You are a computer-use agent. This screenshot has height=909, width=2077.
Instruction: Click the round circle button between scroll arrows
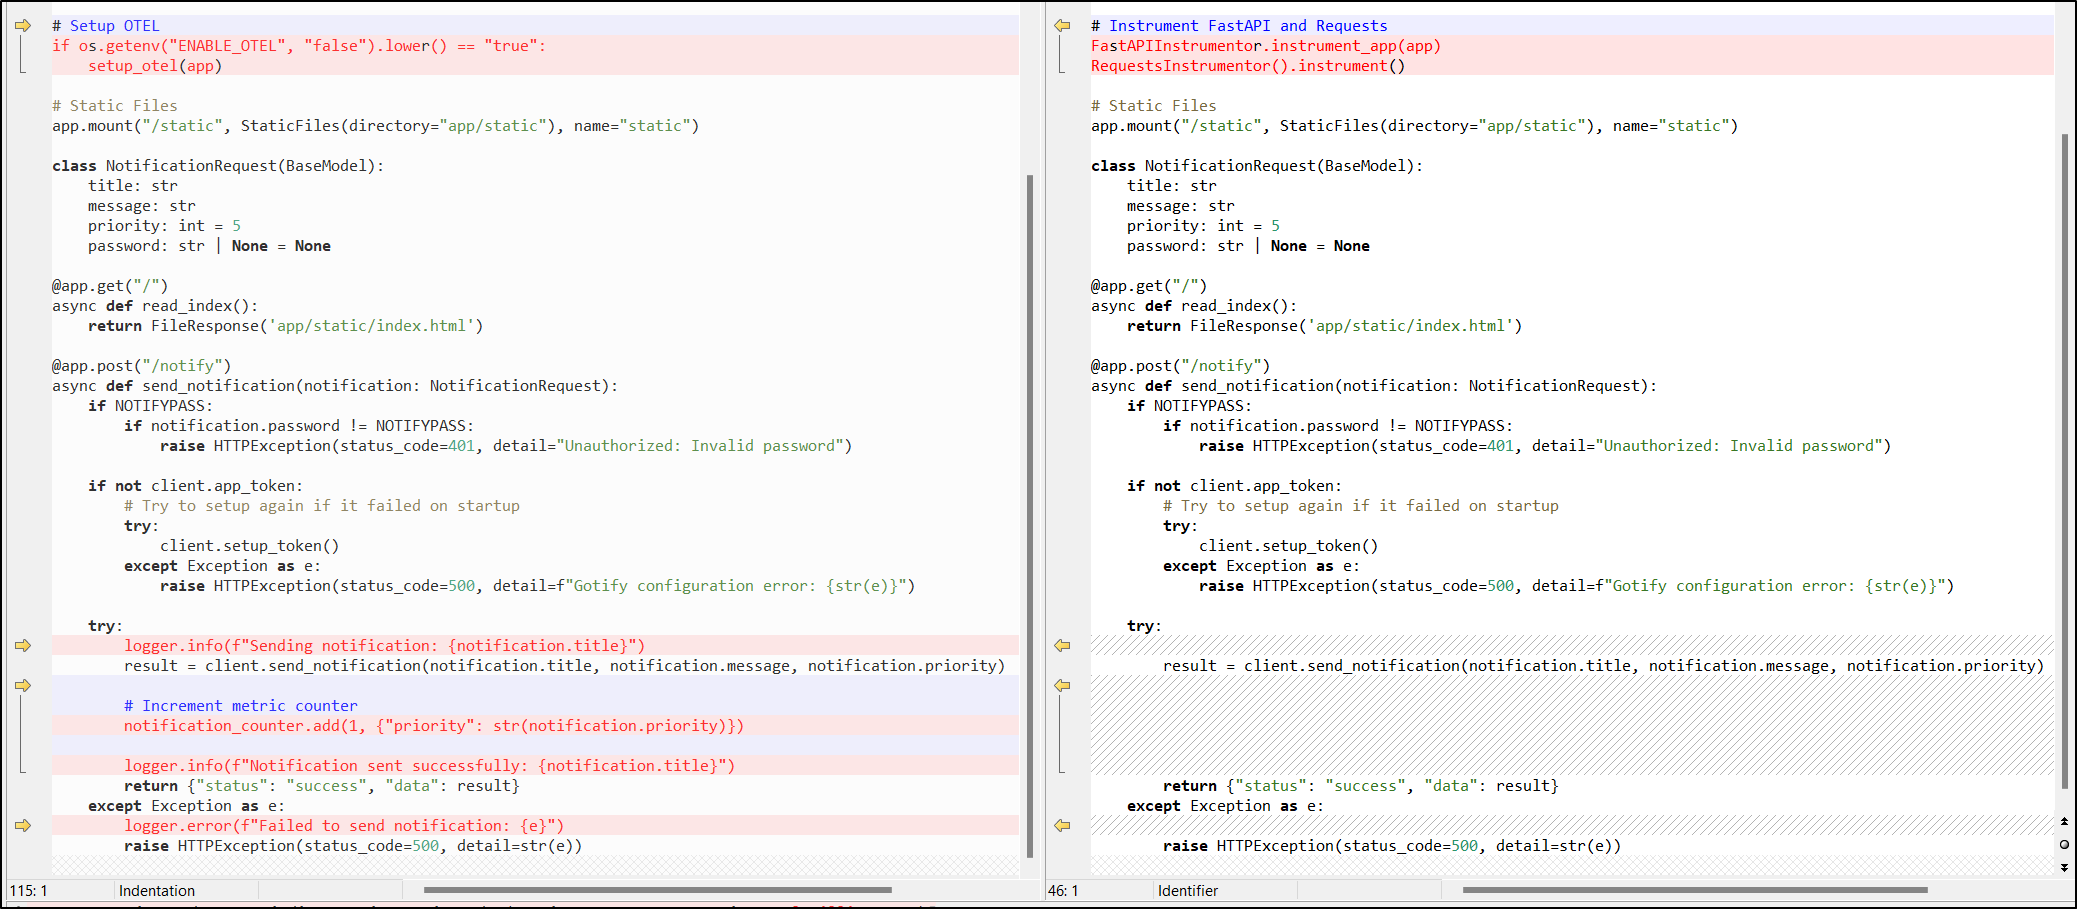click(2064, 844)
